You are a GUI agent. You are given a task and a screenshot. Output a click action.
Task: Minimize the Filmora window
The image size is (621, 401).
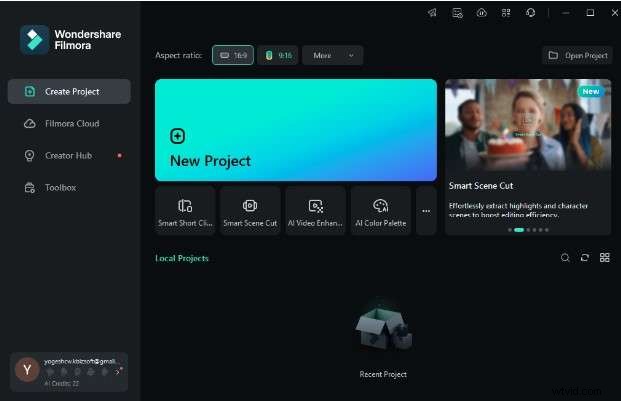click(x=566, y=13)
